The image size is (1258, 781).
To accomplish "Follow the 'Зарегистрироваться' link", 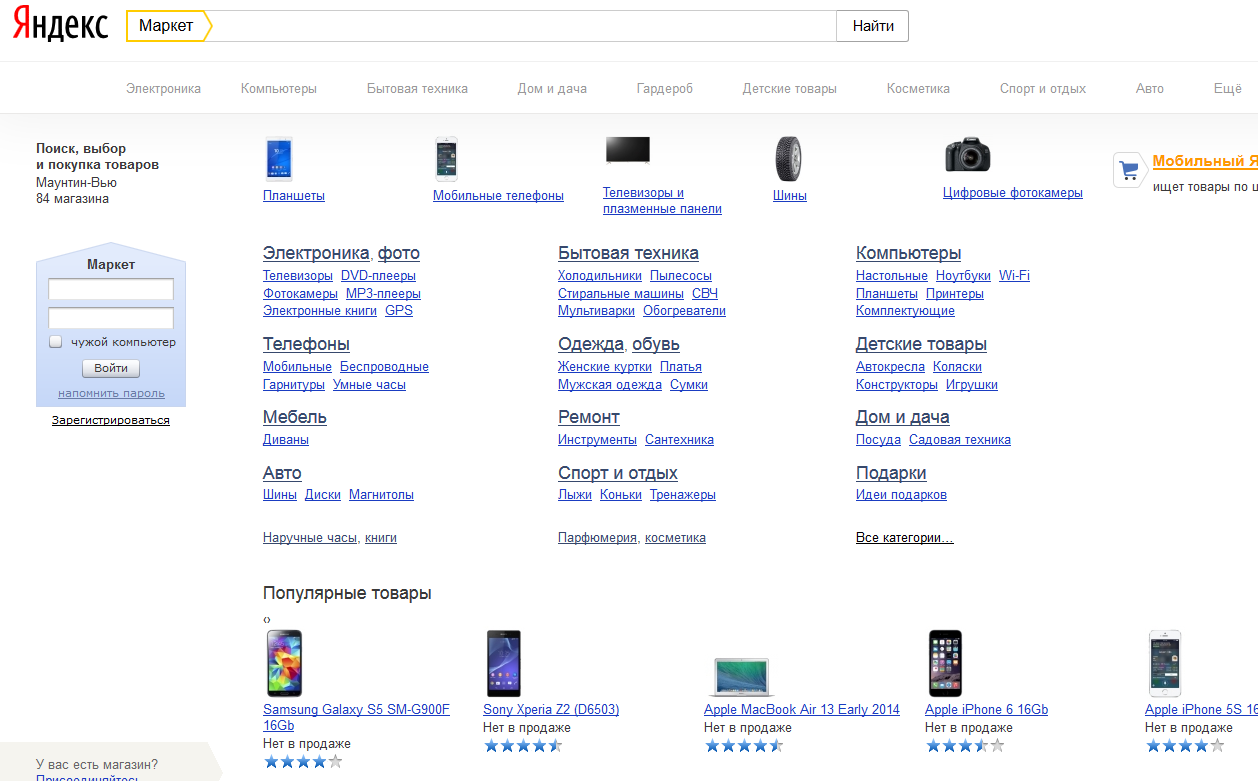I will click(x=111, y=420).
